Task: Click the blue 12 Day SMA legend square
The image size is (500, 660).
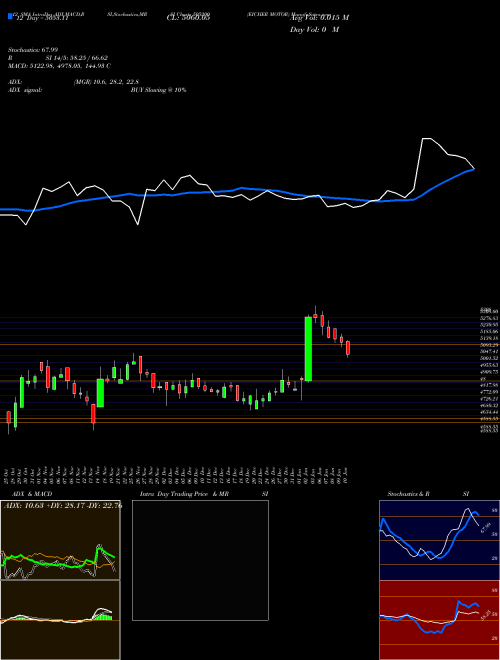Action: [10, 16]
